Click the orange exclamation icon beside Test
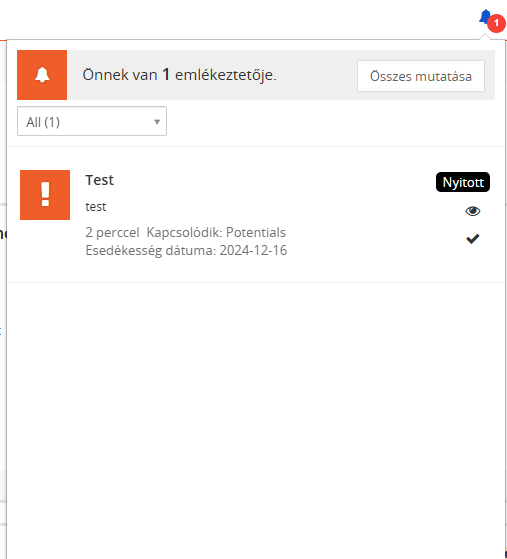 click(x=45, y=195)
